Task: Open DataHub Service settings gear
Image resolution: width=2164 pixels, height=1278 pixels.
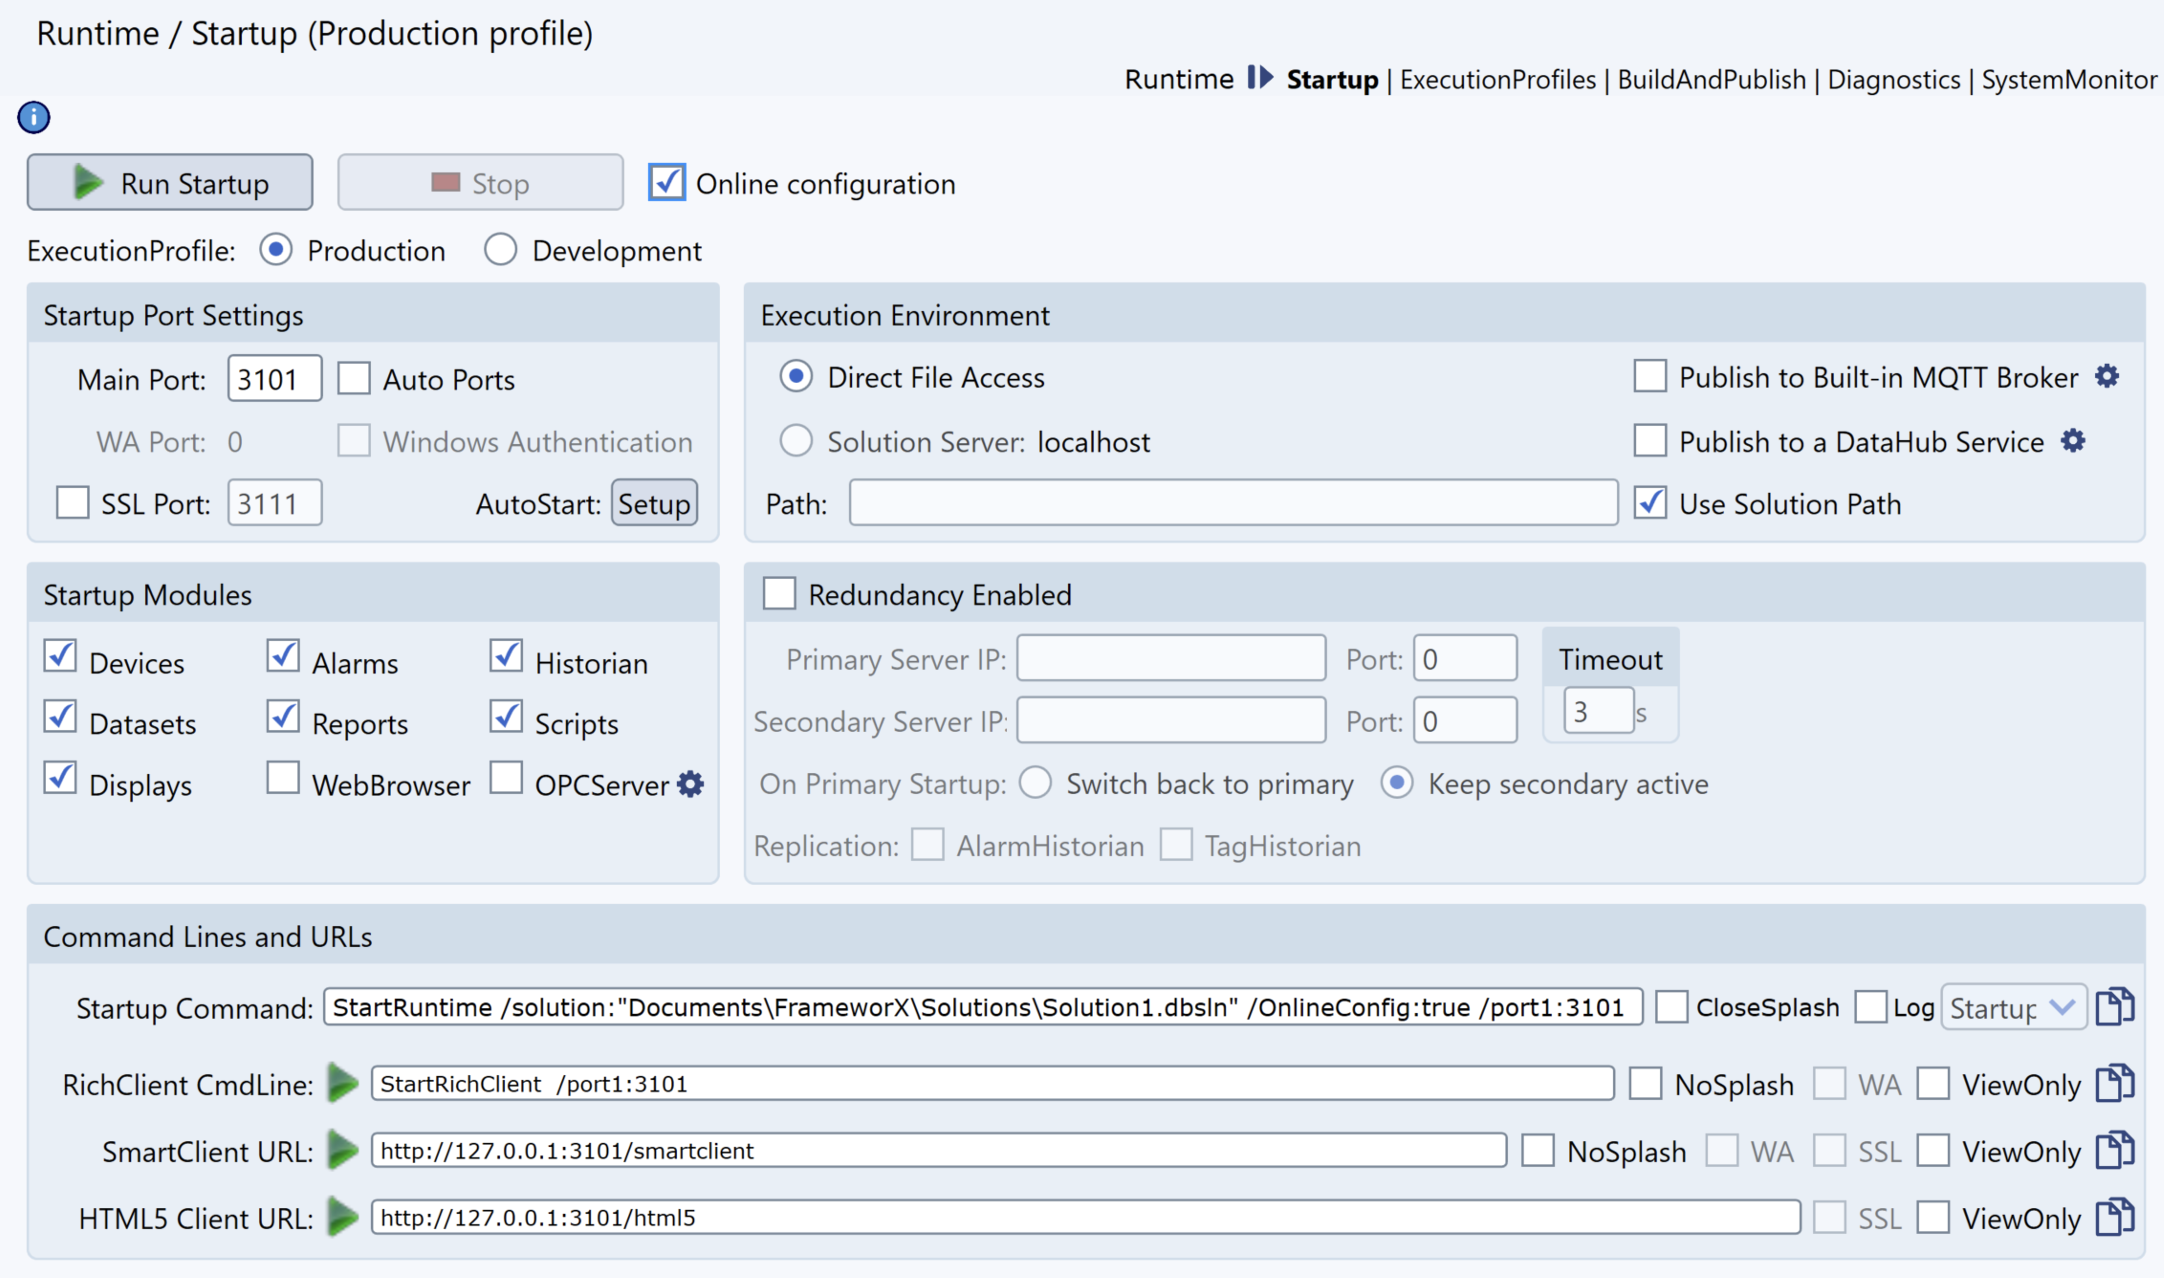Action: pyautogui.click(x=2073, y=441)
